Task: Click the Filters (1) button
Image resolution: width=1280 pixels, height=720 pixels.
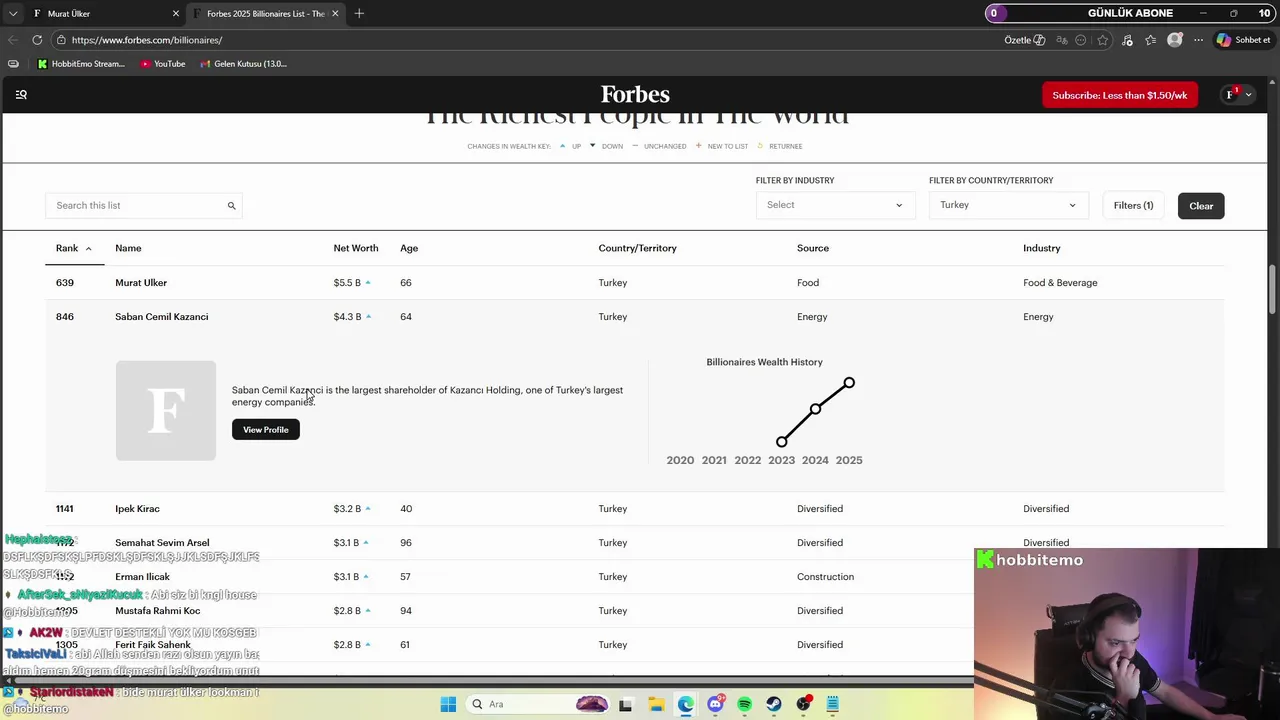Action: pyautogui.click(x=1133, y=206)
